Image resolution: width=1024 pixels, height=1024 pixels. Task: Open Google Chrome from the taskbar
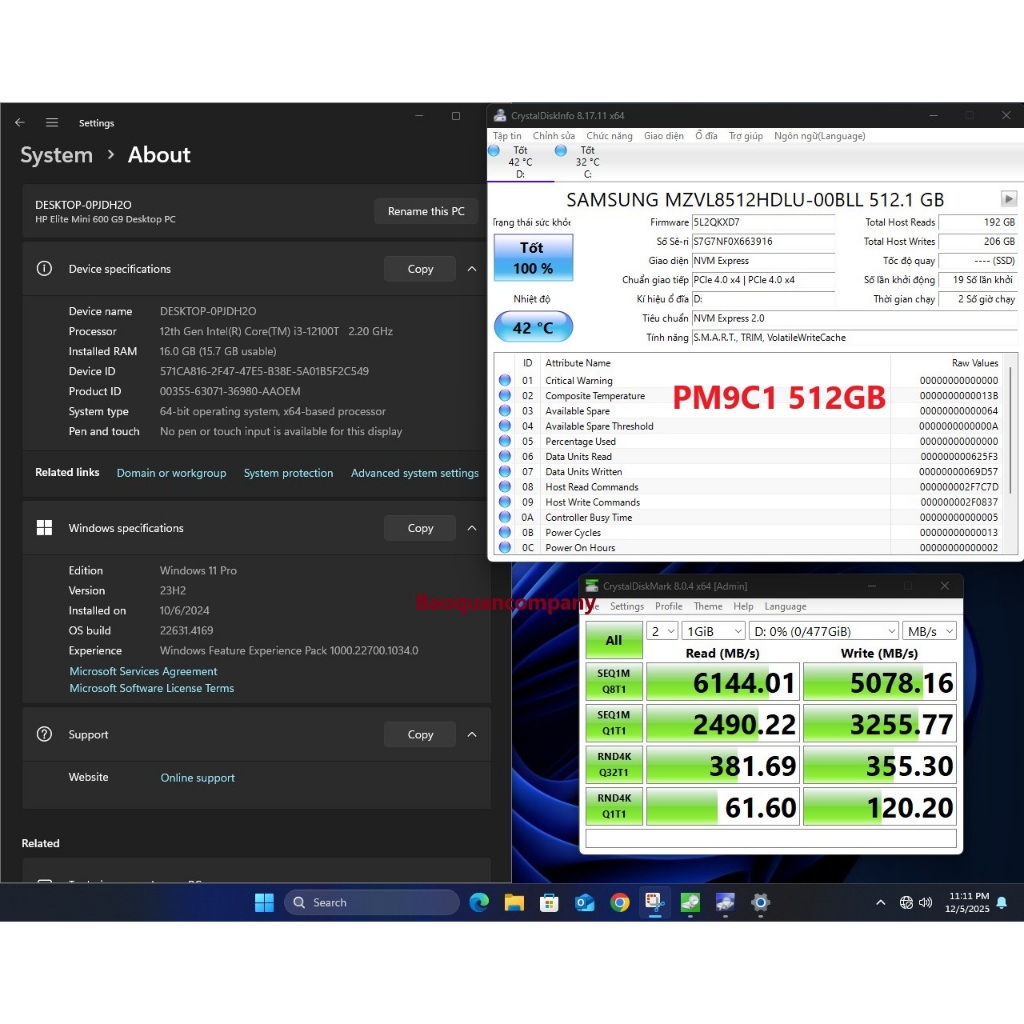tap(620, 902)
